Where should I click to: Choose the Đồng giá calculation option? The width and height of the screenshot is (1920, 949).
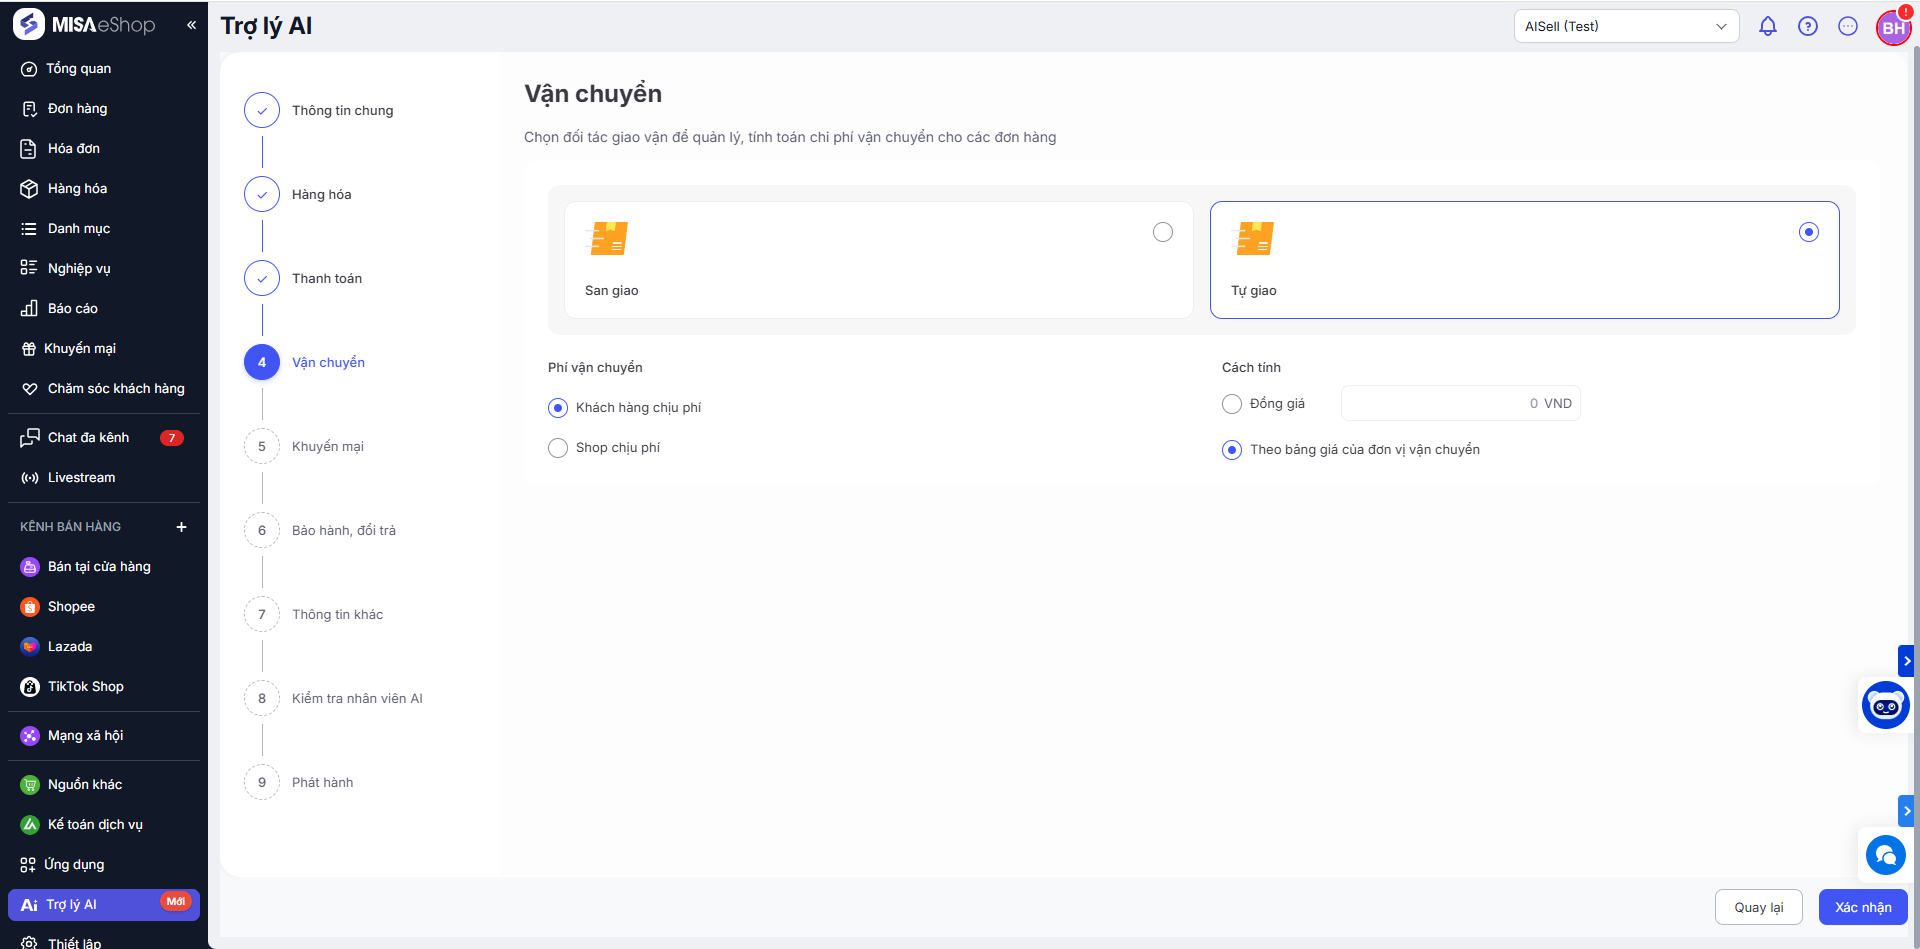click(x=1232, y=404)
